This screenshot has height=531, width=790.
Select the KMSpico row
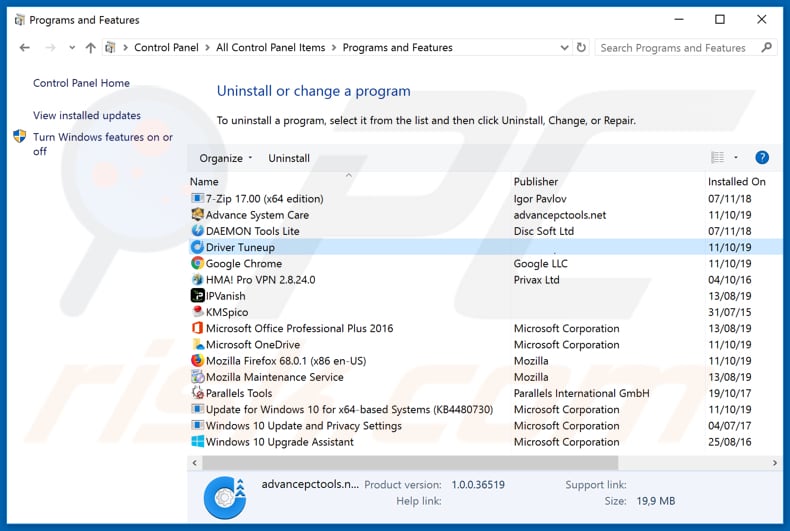(x=485, y=312)
